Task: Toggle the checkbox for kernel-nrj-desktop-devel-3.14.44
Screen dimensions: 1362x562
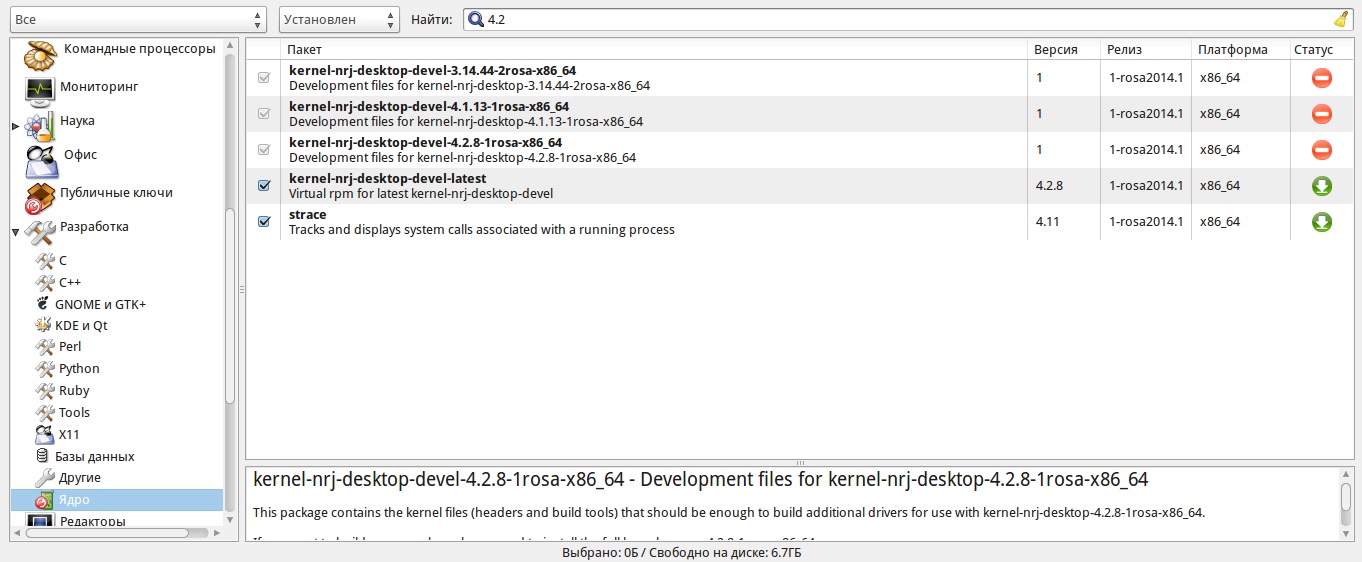Action: click(264, 78)
